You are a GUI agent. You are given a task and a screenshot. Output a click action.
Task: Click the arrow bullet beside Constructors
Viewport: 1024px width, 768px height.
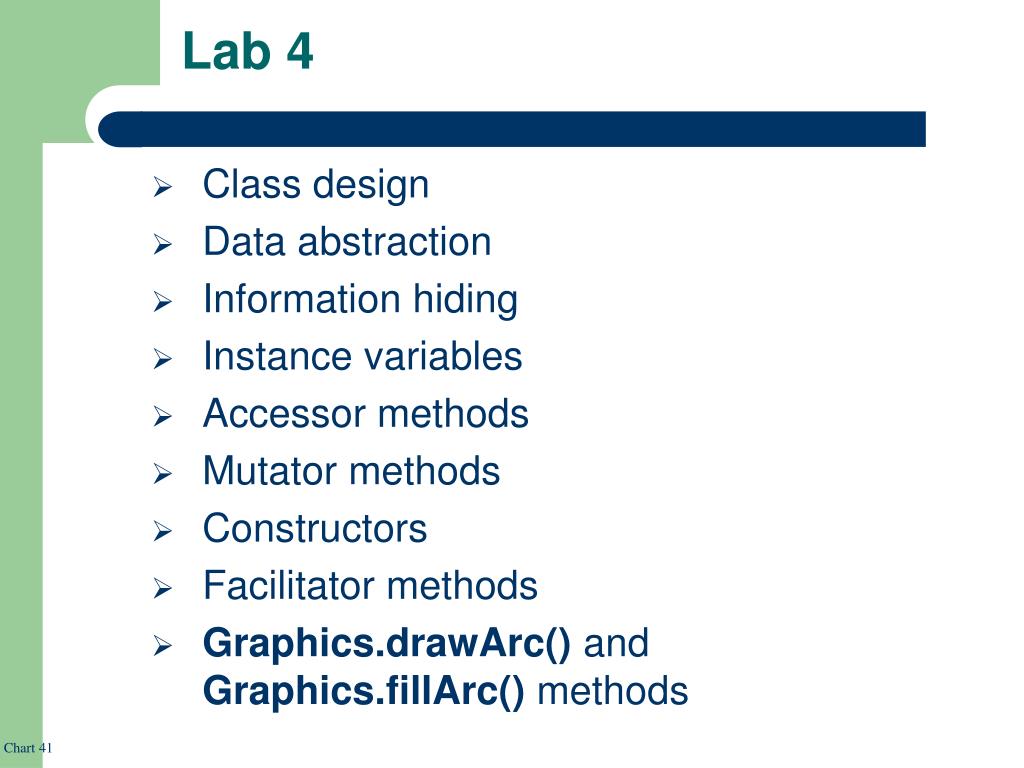click(x=163, y=532)
